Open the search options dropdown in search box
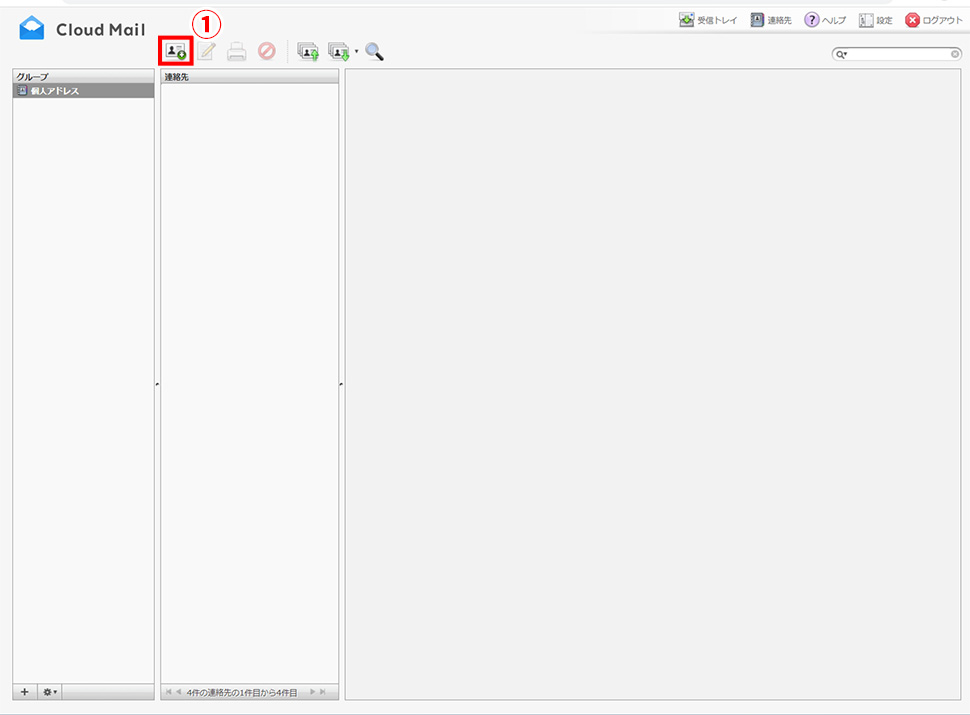 (x=842, y=55)
